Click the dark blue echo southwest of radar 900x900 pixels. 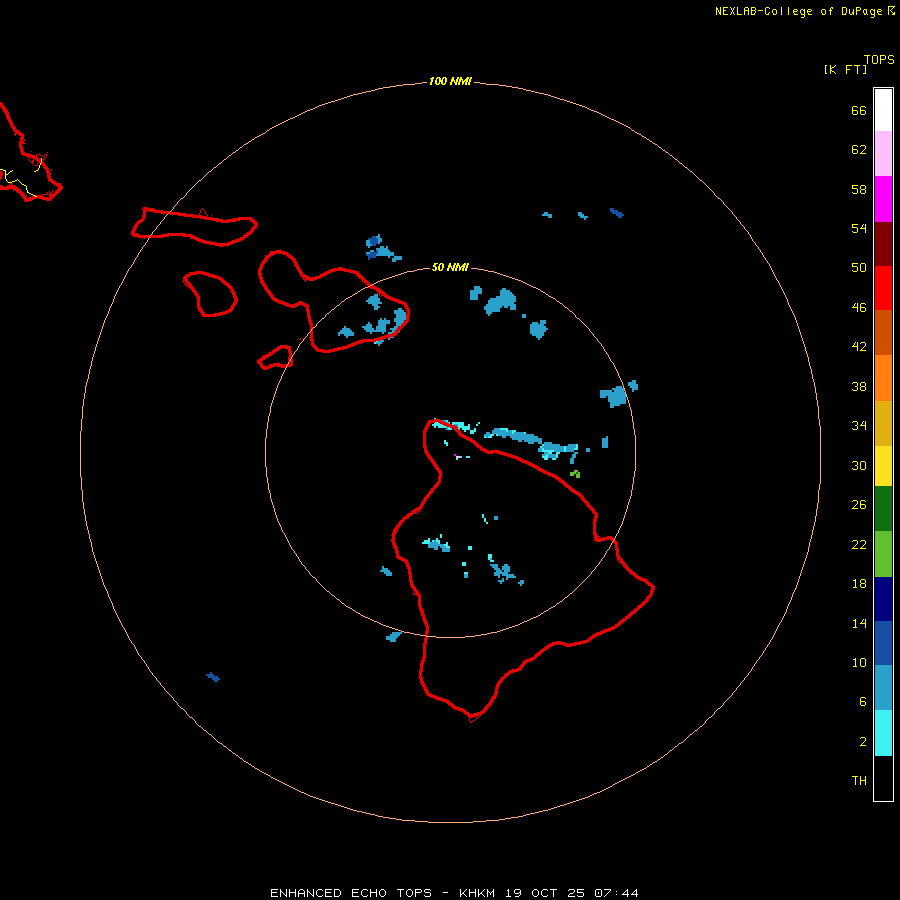click(x=213, y=677)
